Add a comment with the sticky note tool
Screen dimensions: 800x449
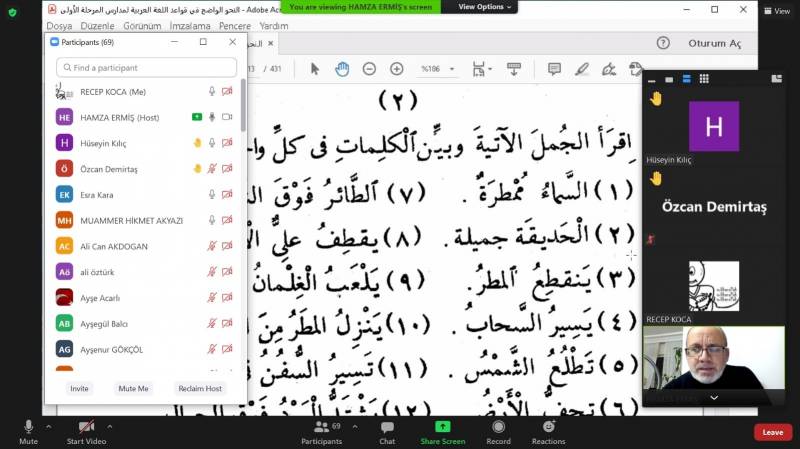tap(554, 69)
